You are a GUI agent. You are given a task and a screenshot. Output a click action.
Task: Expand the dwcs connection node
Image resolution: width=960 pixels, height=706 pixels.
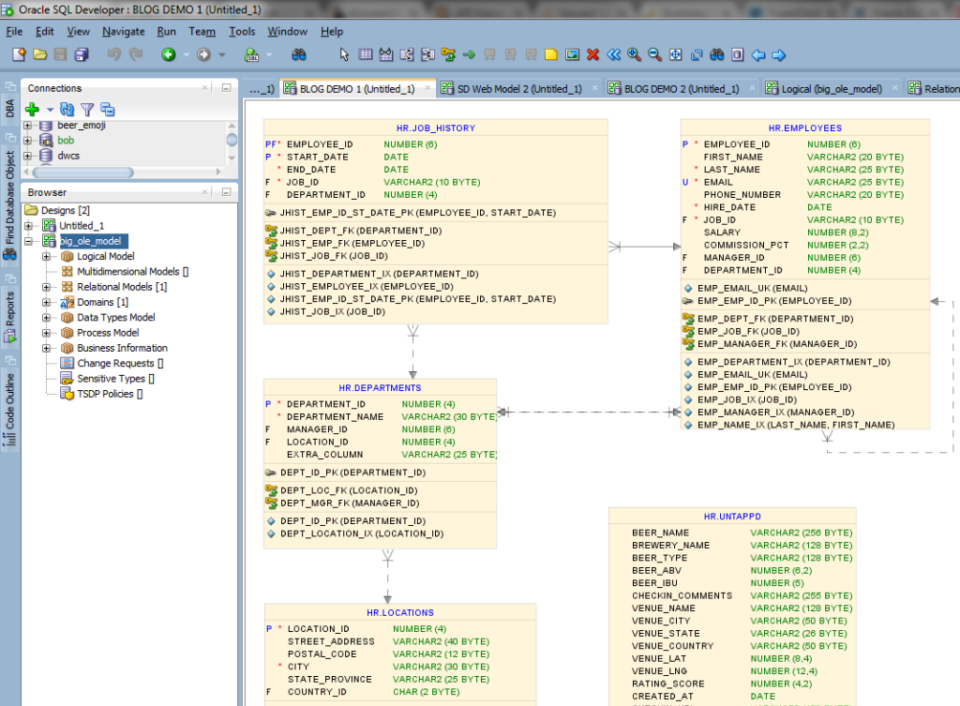[x=27, y=155]
